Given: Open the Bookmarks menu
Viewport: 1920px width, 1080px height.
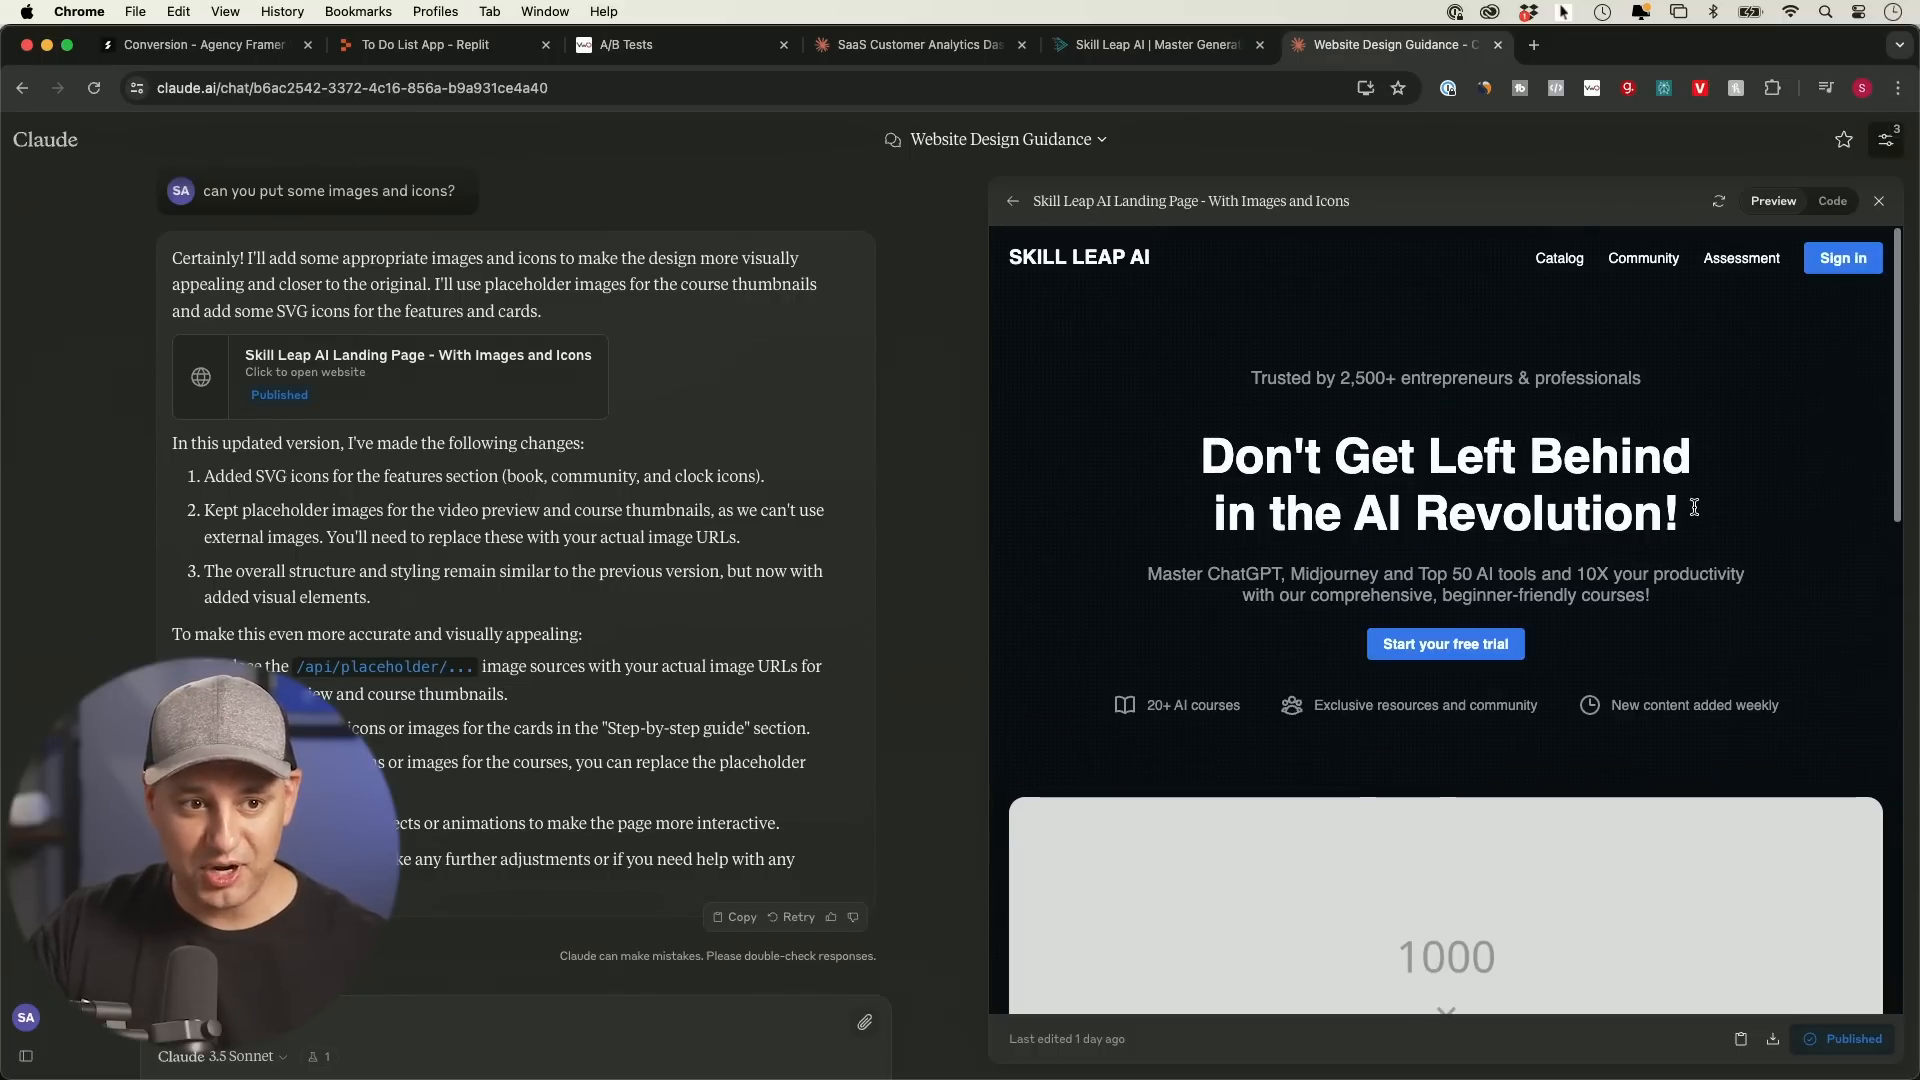Looking at the screenshot, I should coord(358,12).
